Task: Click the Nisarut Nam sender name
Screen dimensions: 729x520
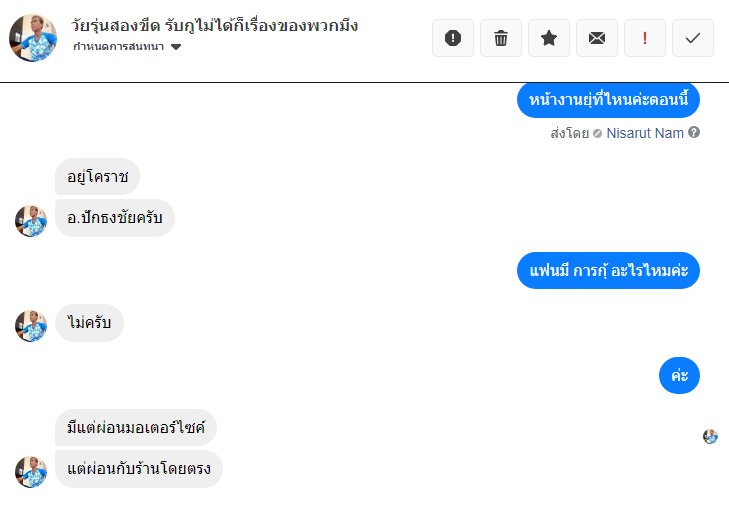Action: coord(645,133)
